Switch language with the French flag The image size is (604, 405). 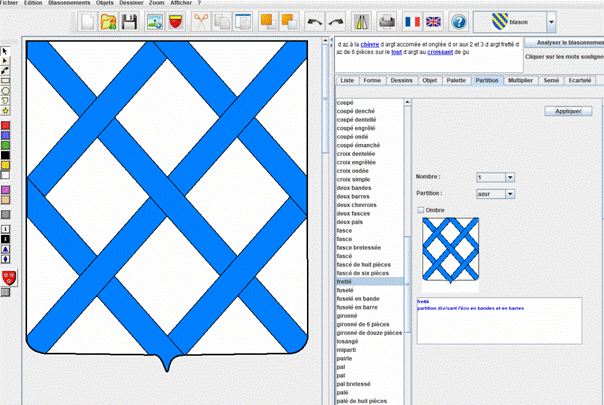pos(411,21)
